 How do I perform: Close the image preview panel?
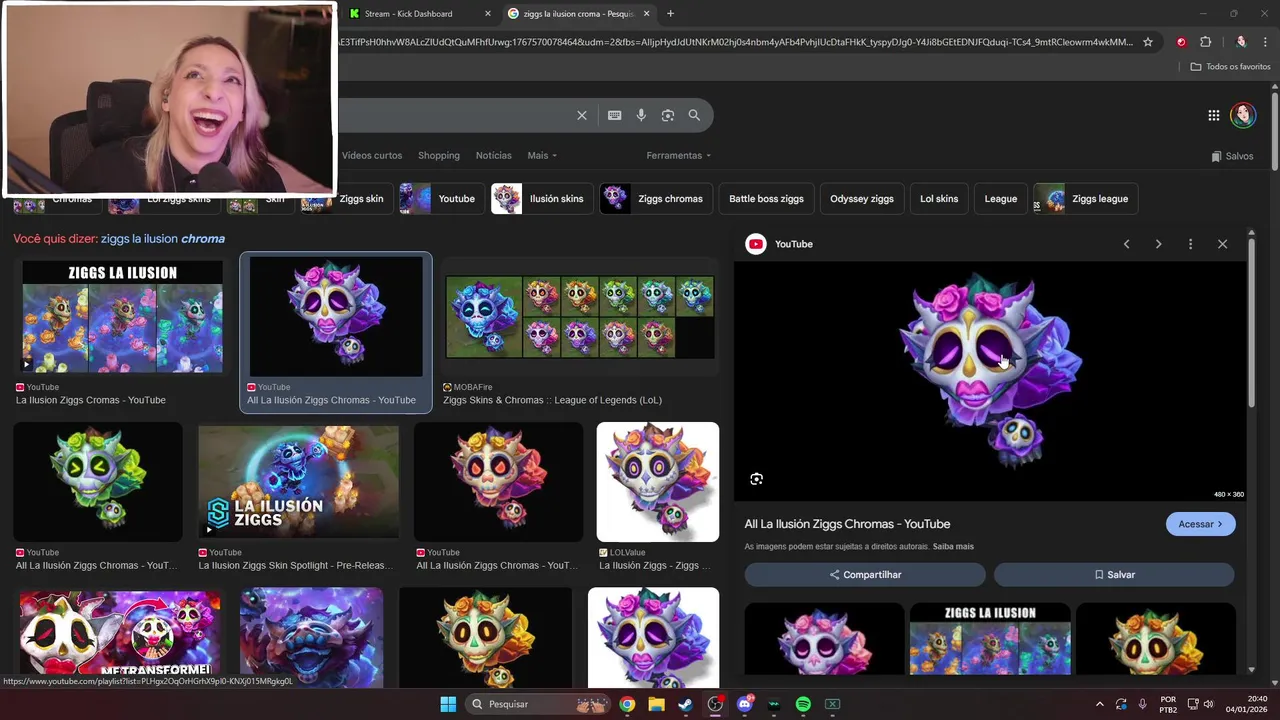pos(1222,244)
